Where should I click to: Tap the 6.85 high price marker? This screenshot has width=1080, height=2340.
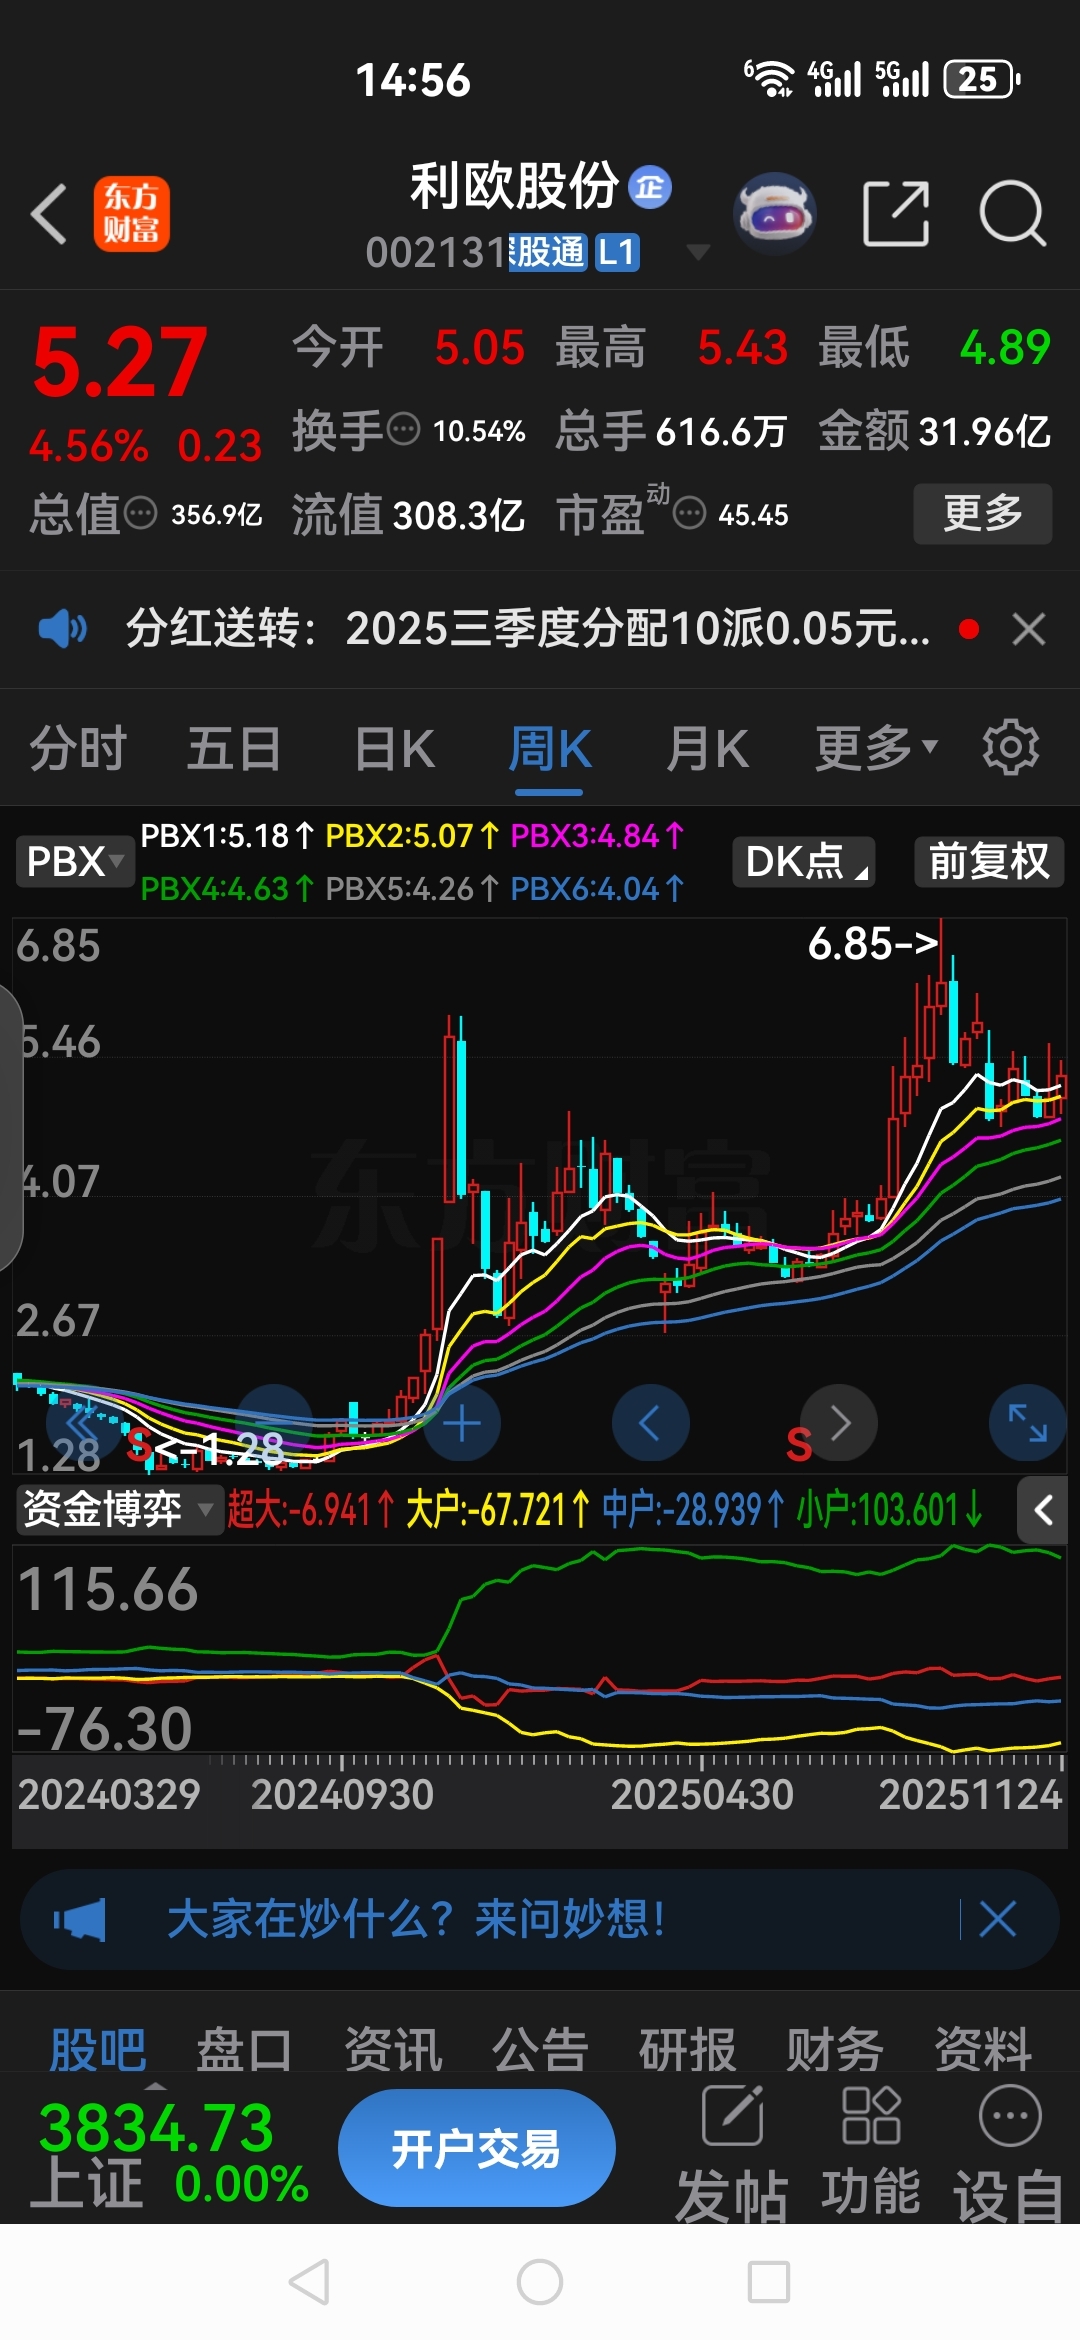click(x=873, y=944)
